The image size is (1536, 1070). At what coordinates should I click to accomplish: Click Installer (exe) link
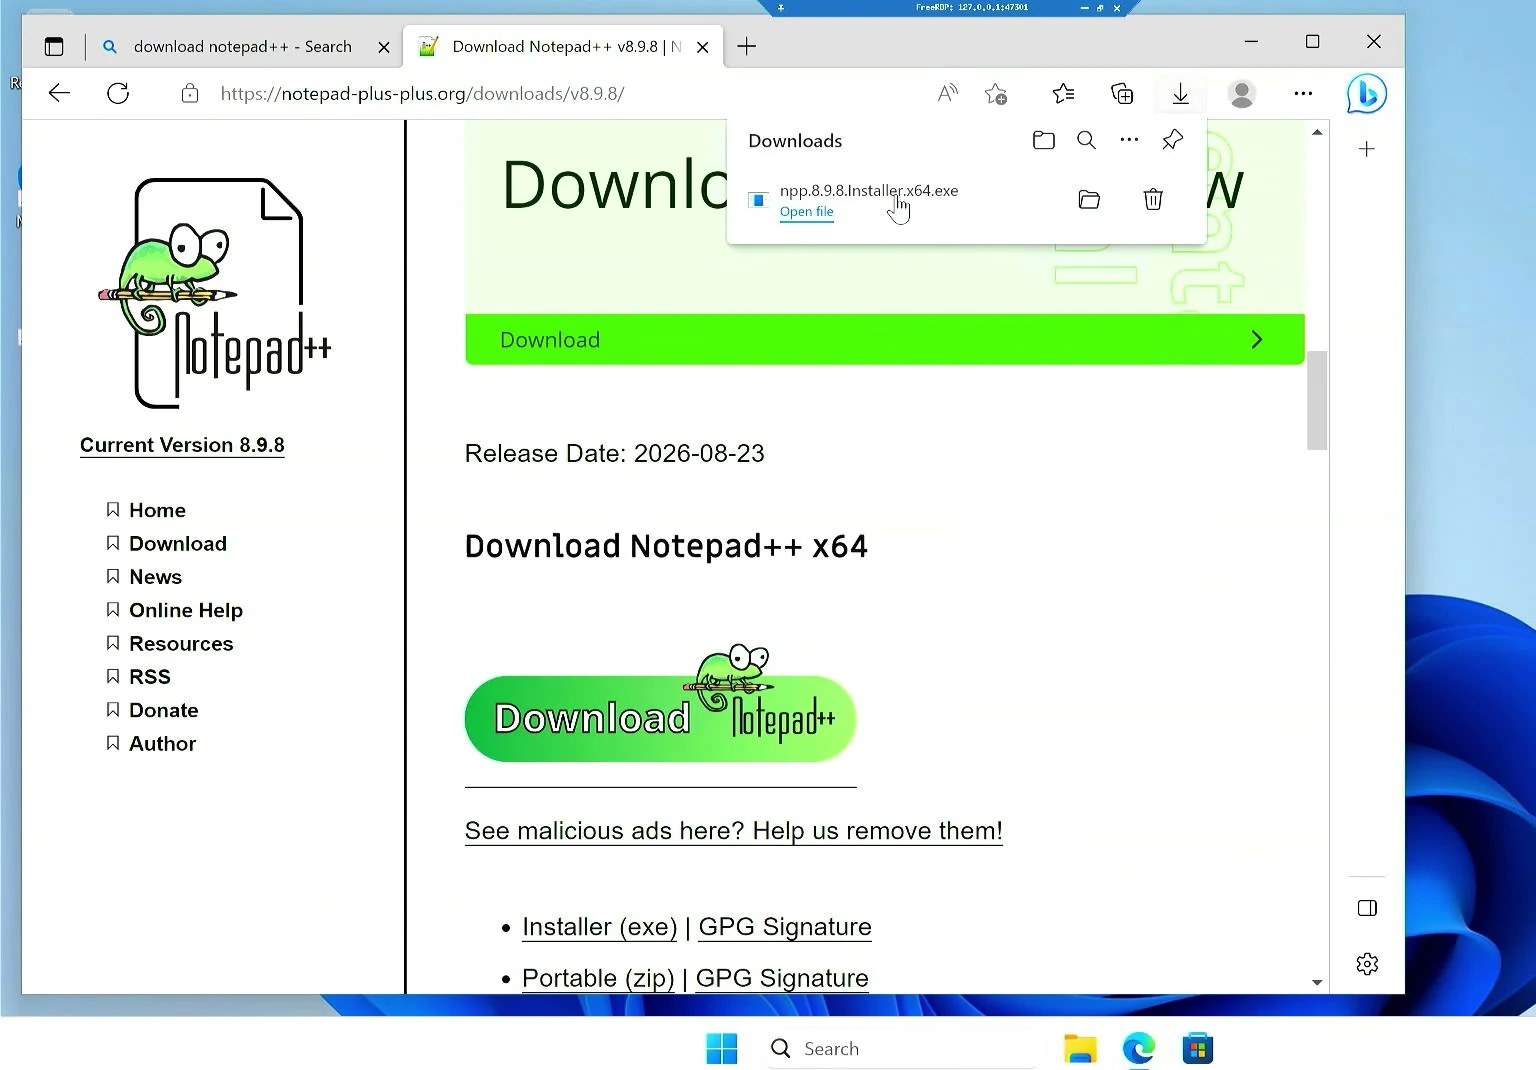click(599, 927)
